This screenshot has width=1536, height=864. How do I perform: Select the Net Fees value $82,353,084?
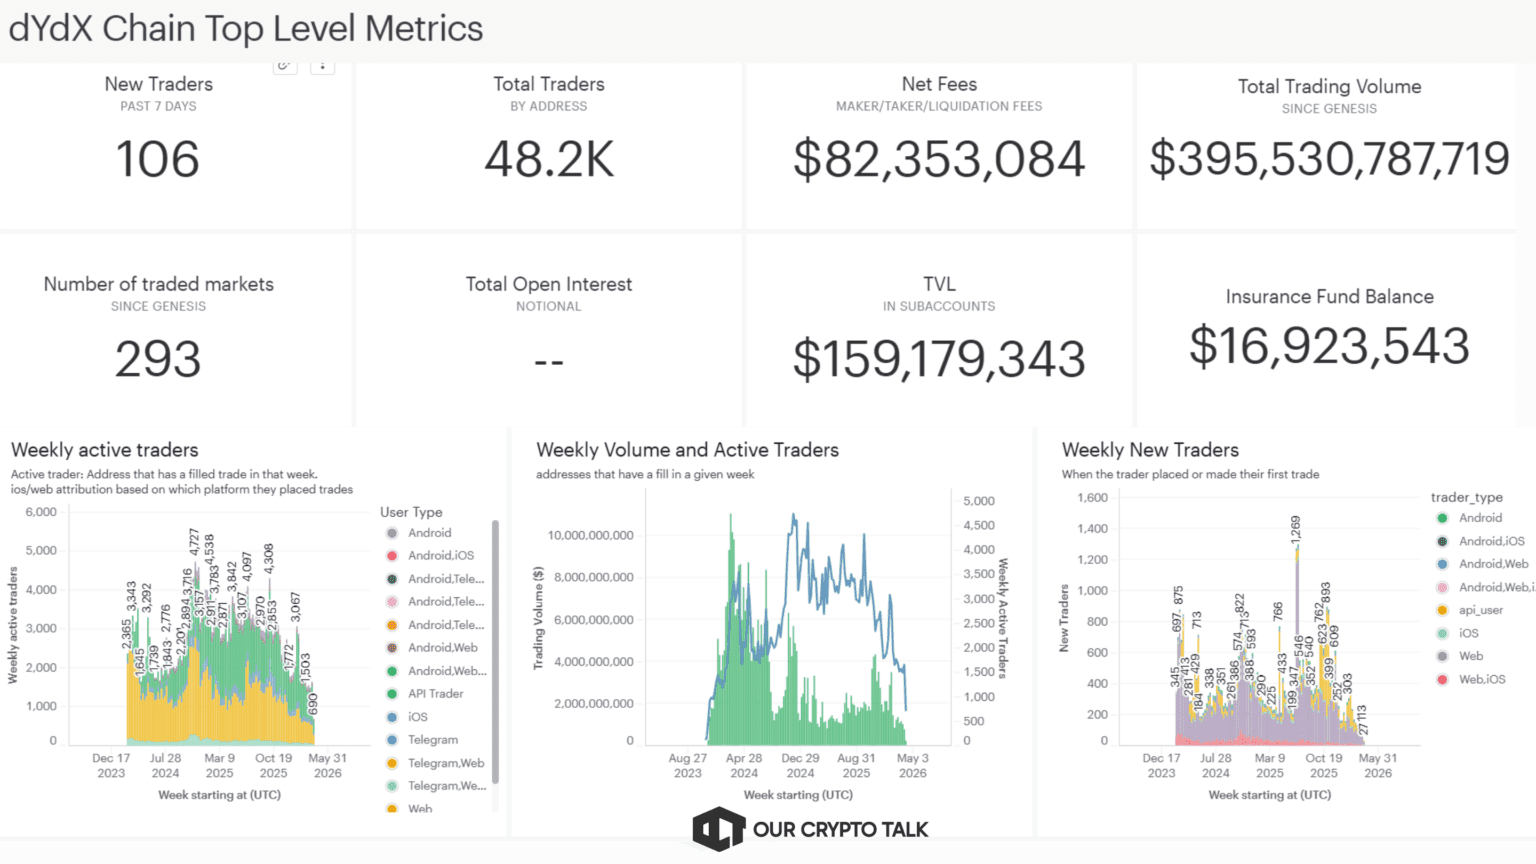point(938,160)
